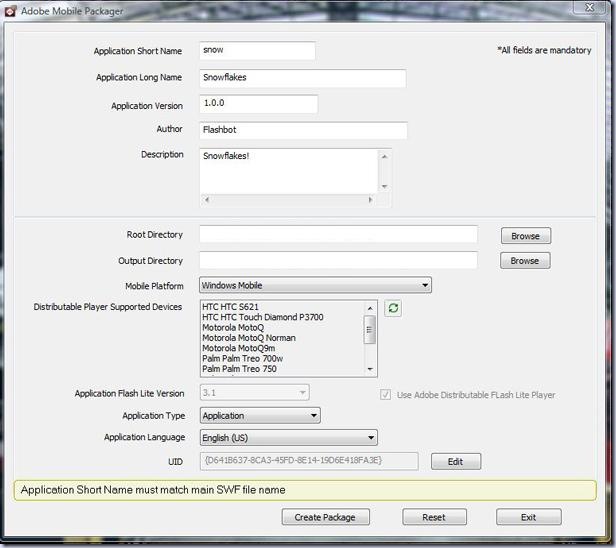616x548 pixels.
Task: Expand the Application Type dropdown
Action: coord(260,415)
